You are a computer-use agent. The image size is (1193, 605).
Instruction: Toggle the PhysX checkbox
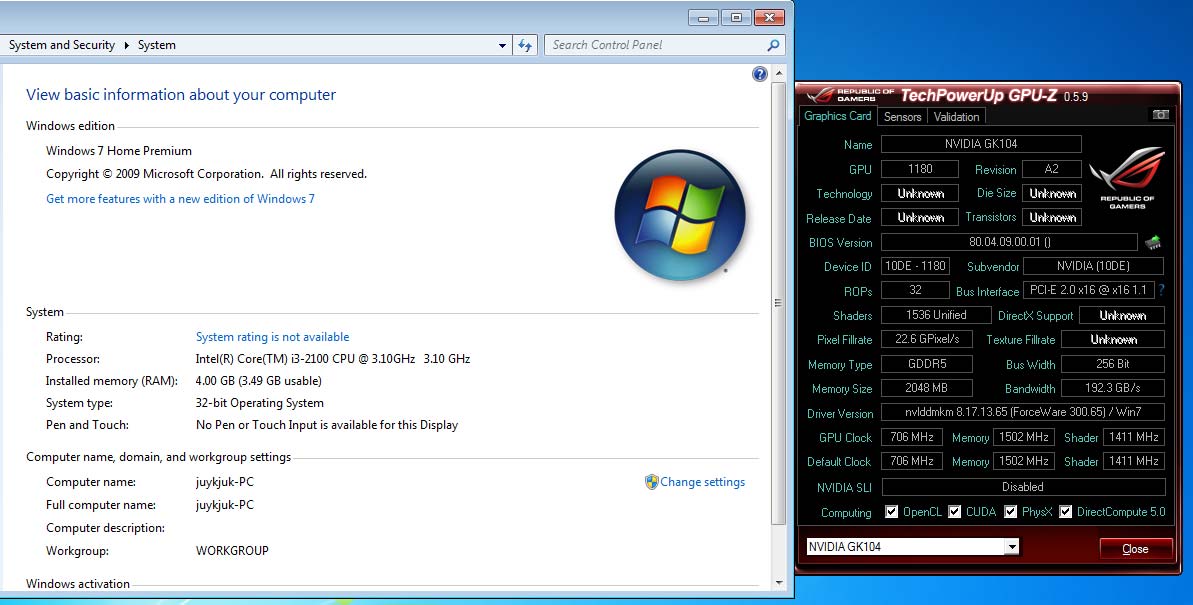[x=1011, y=512]
